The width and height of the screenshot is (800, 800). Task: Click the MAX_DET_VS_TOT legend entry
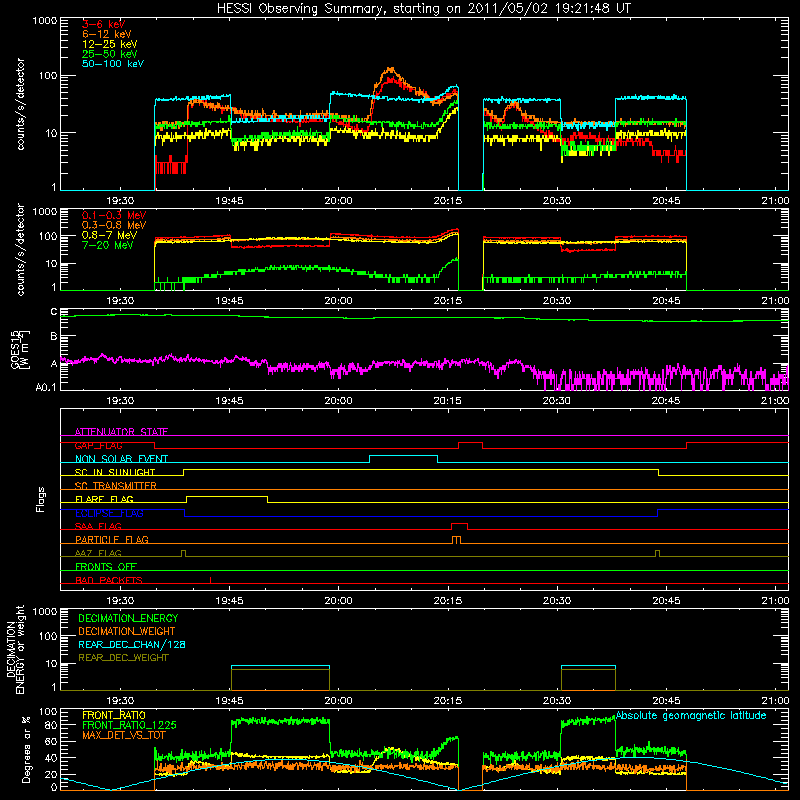(123, 735)
